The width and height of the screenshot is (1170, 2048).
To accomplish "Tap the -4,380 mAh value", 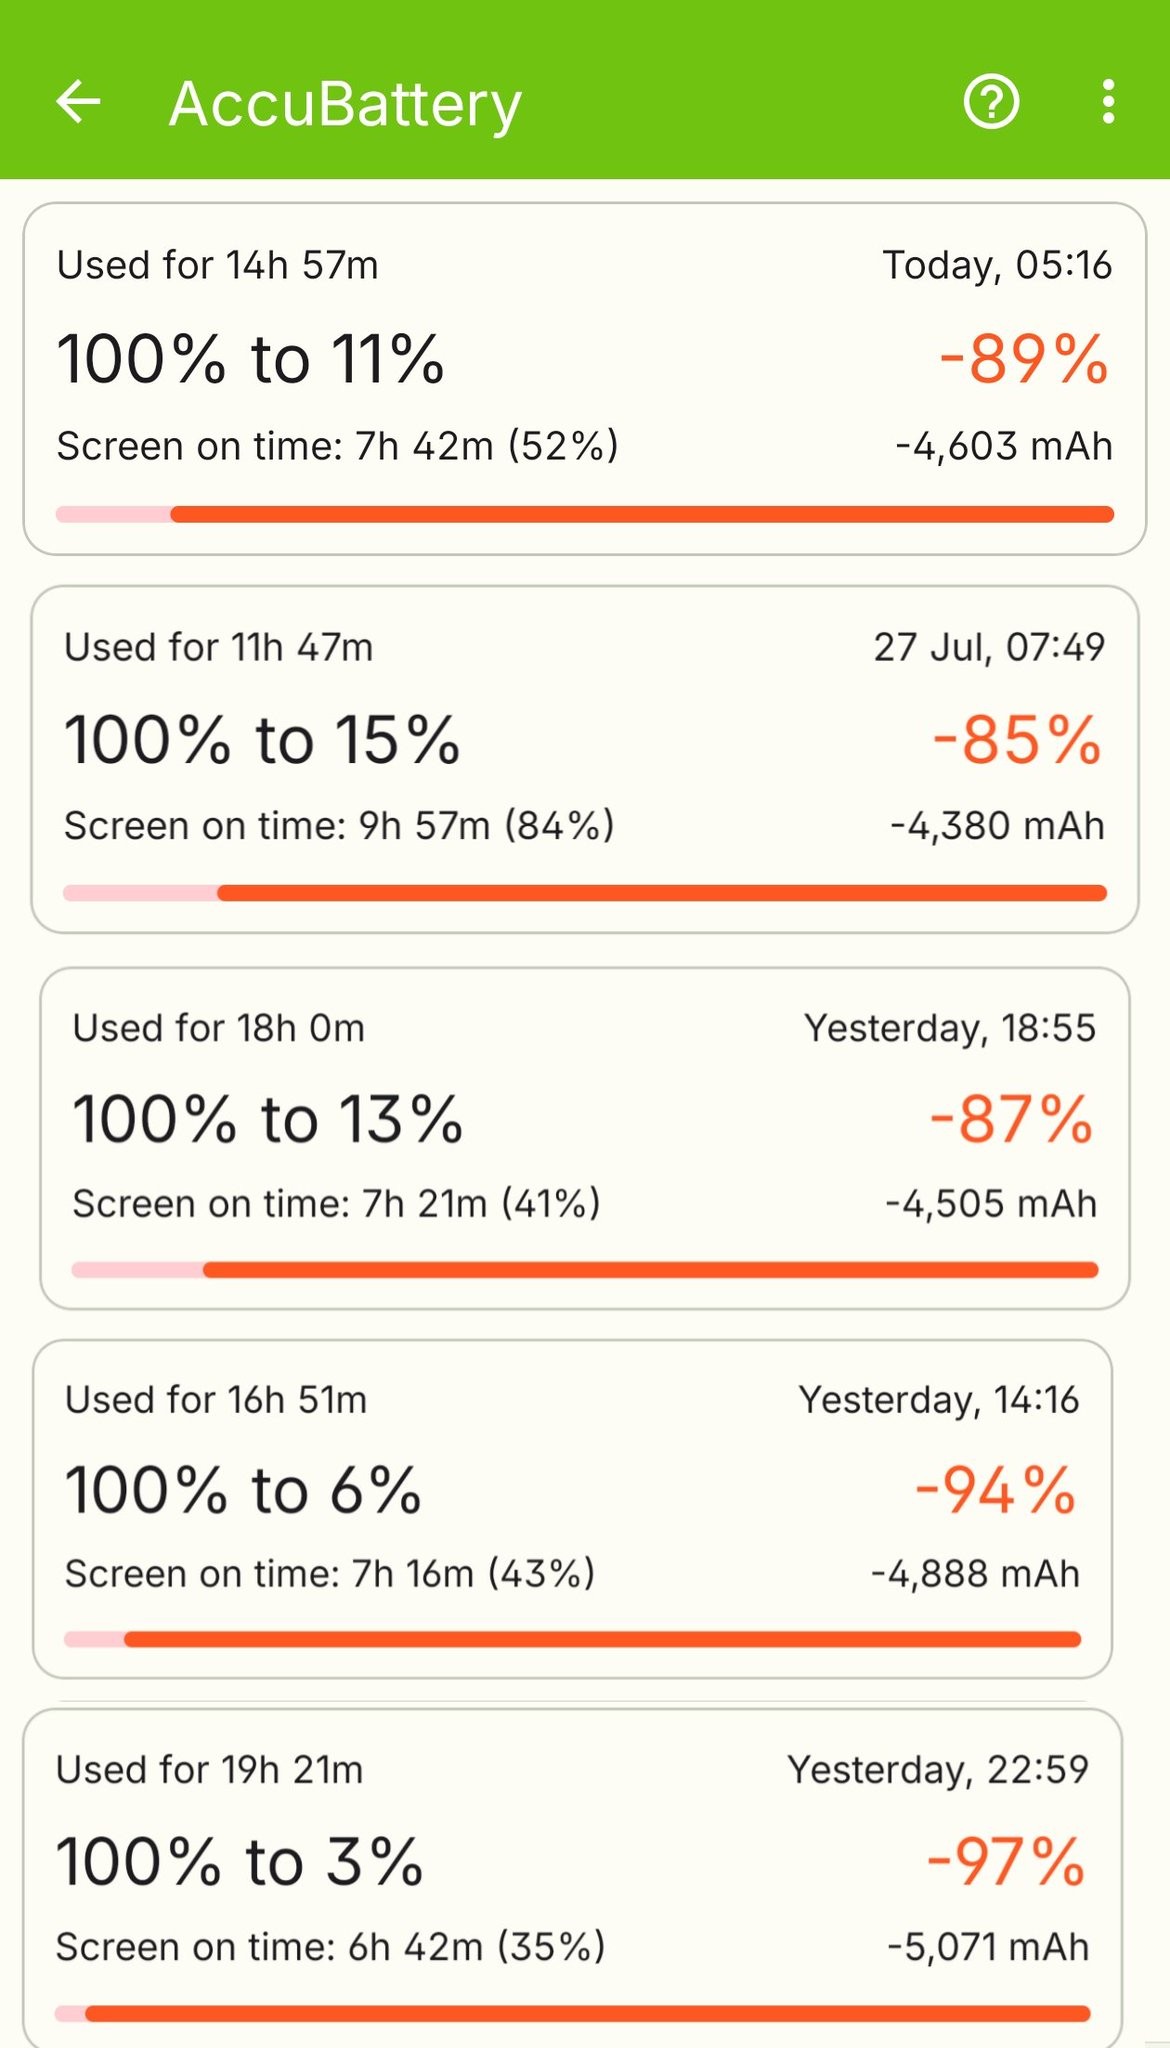I will point(997,826).
